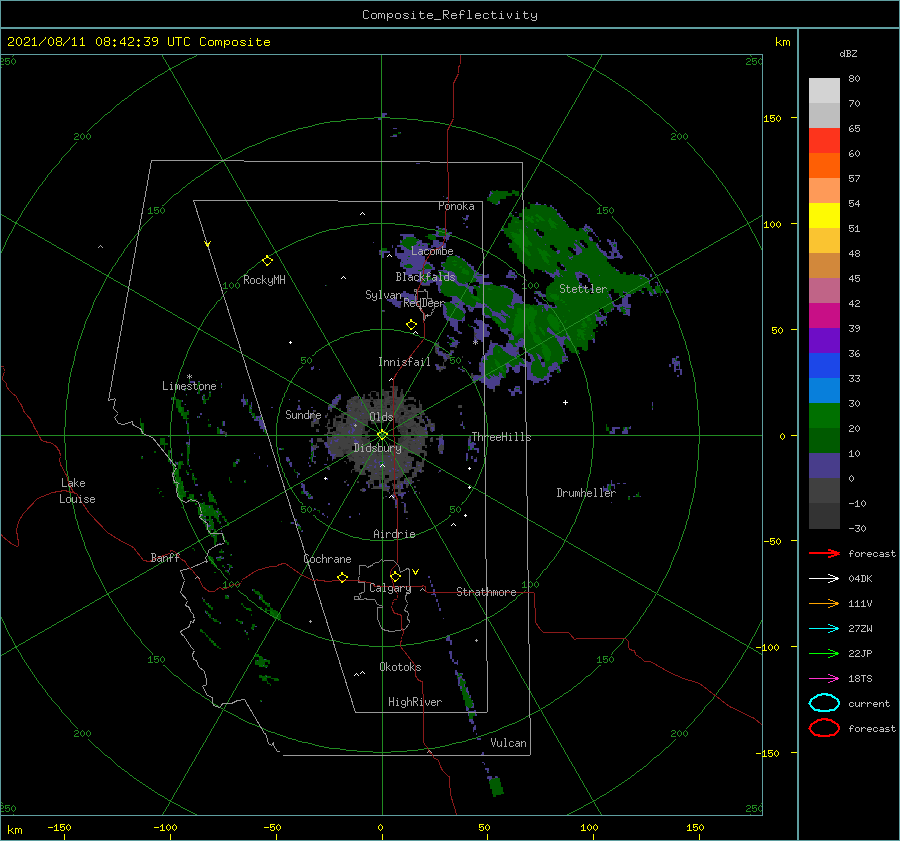
Task: Click the red 'forecast' ellipse legend icon
Action: pyautogui.click(x=824, y=728)
